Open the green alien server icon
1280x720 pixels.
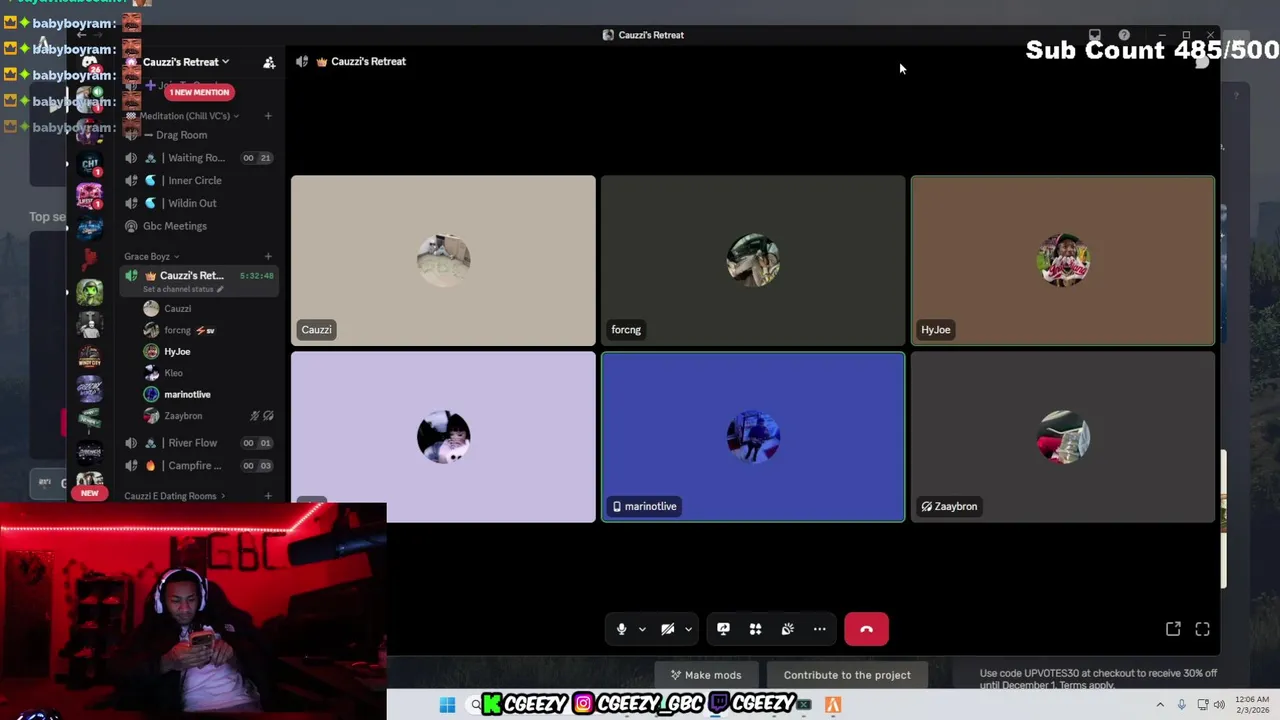click(x=90, y=293)
